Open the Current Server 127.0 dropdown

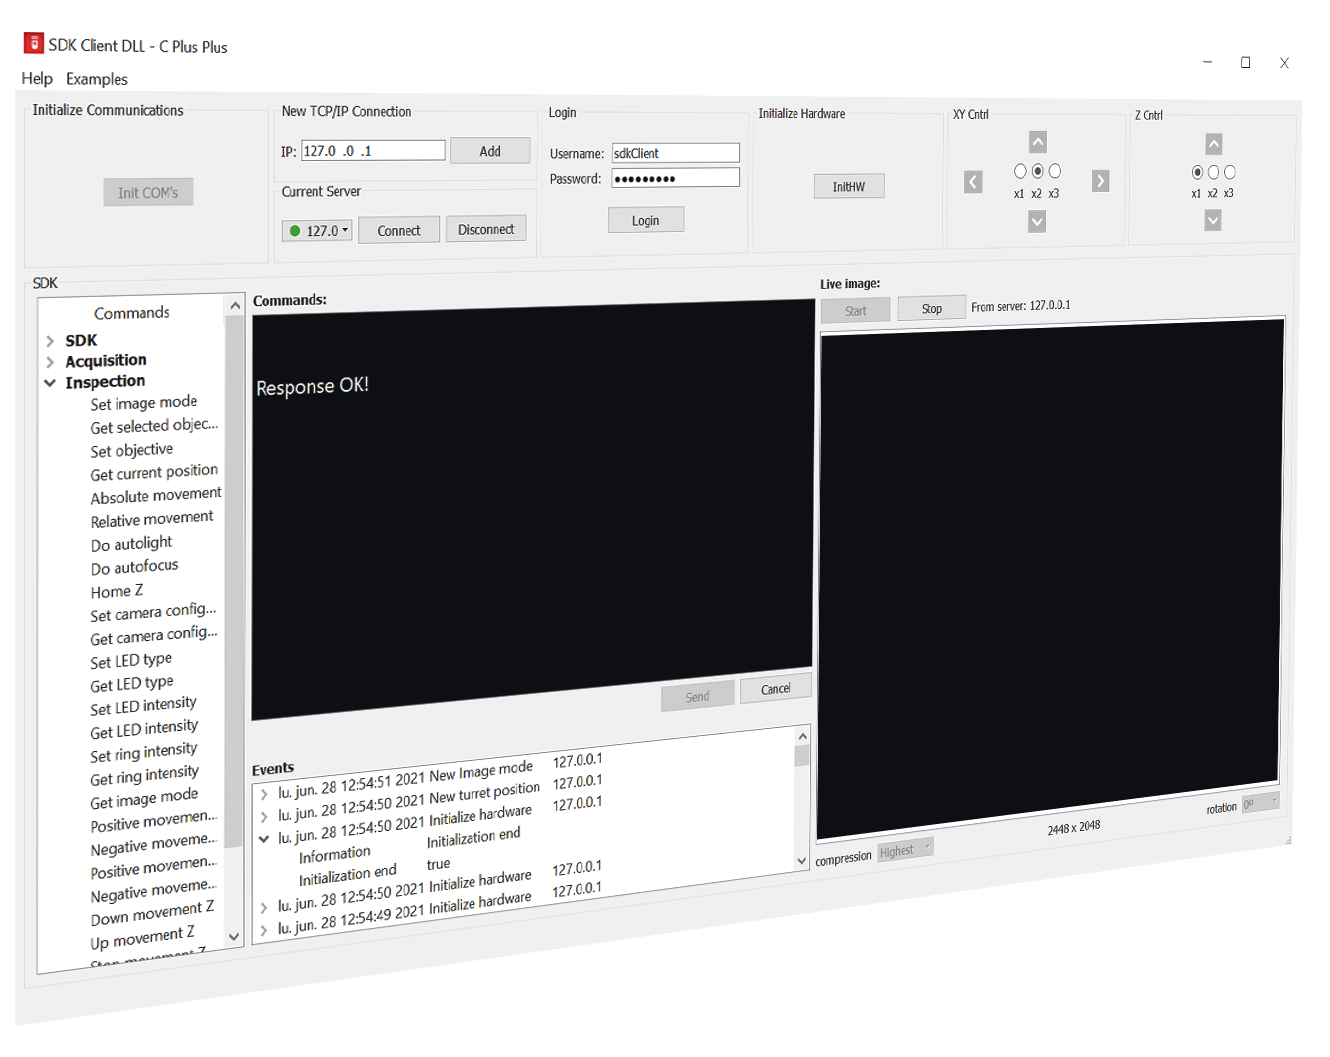tap(317, 231)
